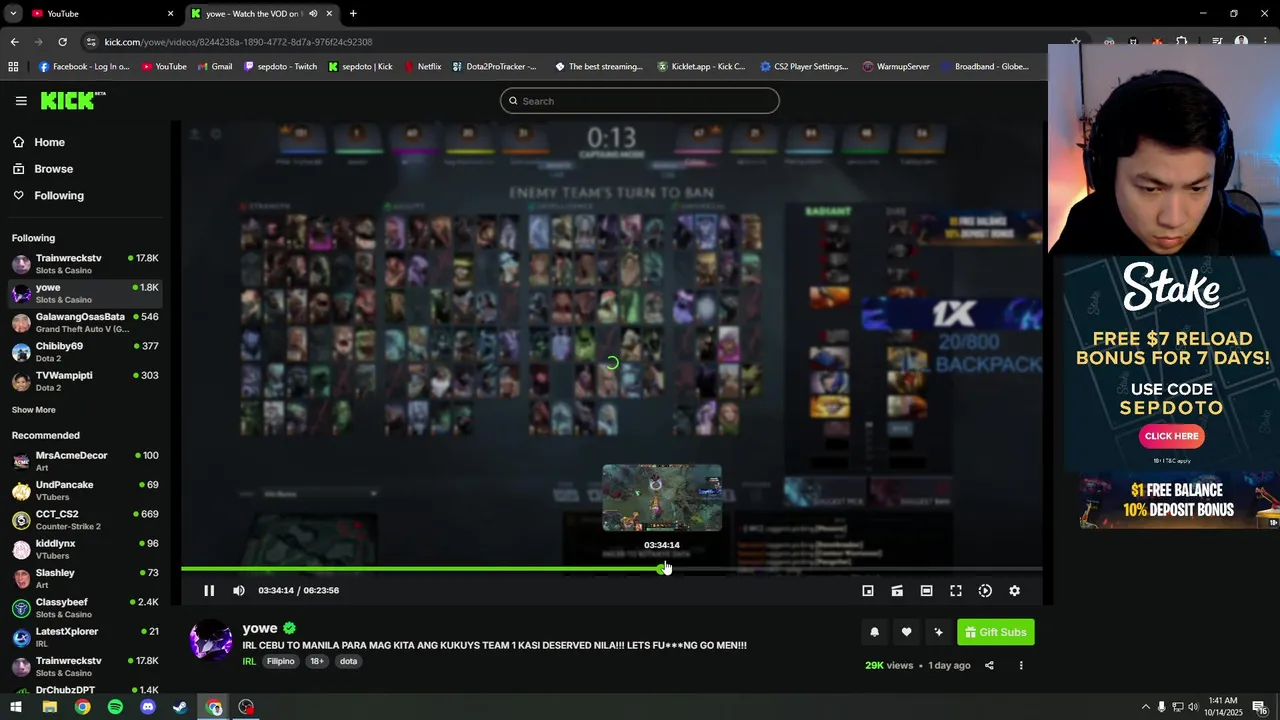Seek the video using the green progress bar

pyautogui.click(x=611, y=569)
